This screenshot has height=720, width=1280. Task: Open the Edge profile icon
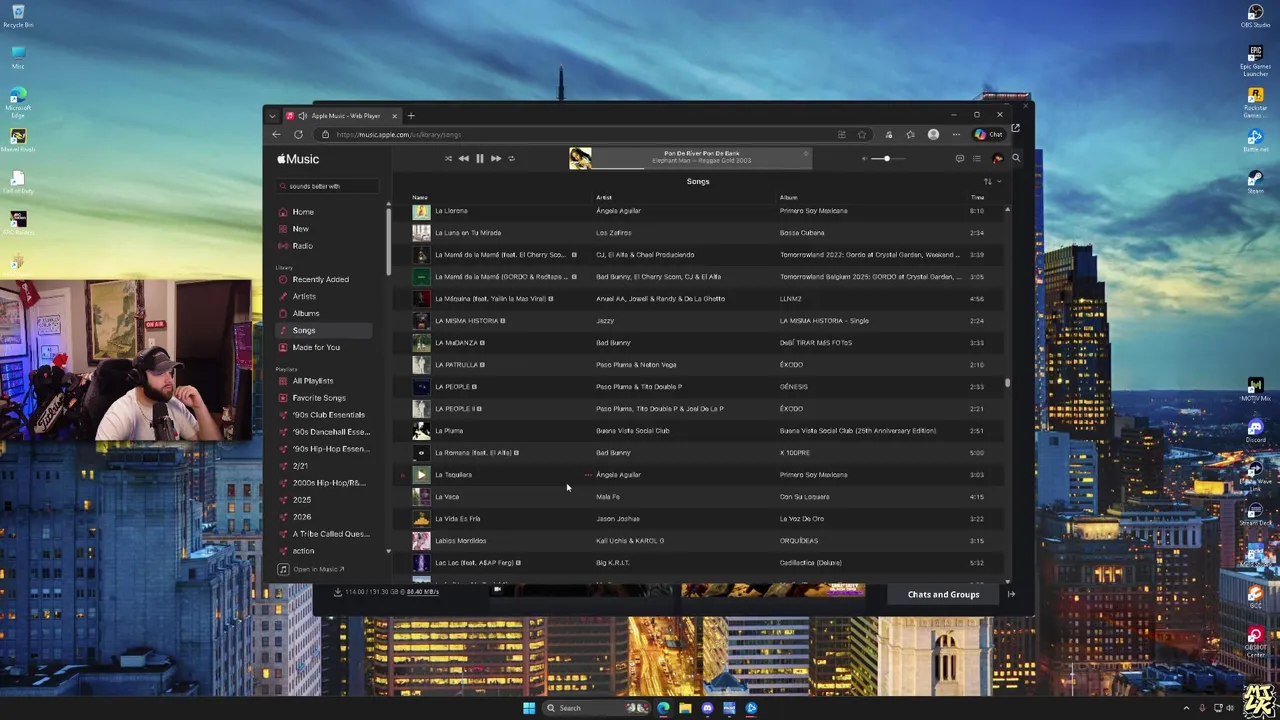pos(933,135)
